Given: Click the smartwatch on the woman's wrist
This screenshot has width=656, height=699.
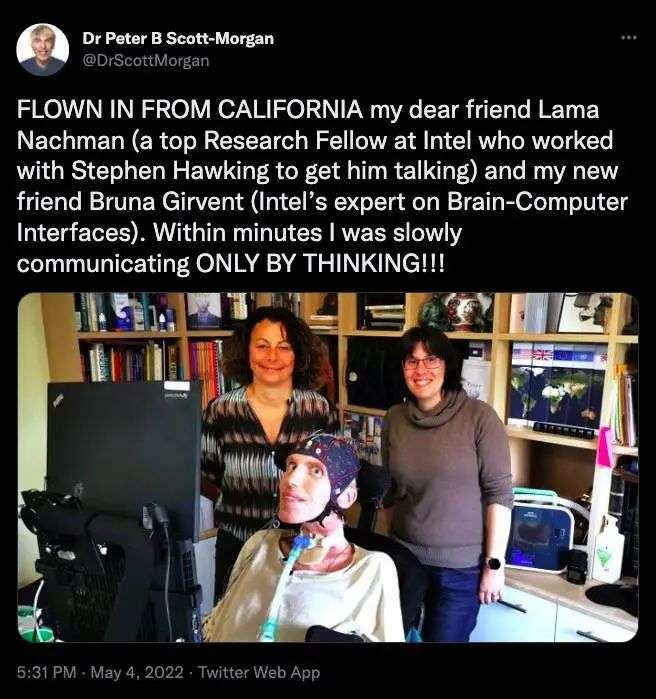Looking at the screenshot, I should [x=494, y=563].
